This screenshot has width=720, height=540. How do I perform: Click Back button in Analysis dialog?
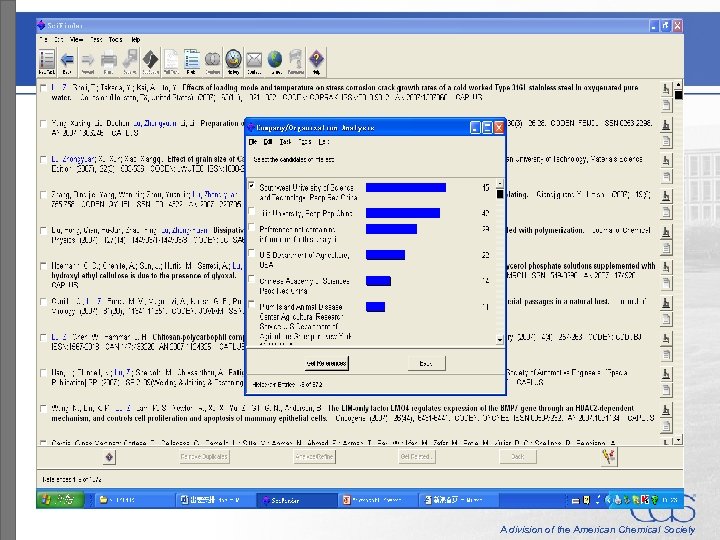click(x=426, y=363)
